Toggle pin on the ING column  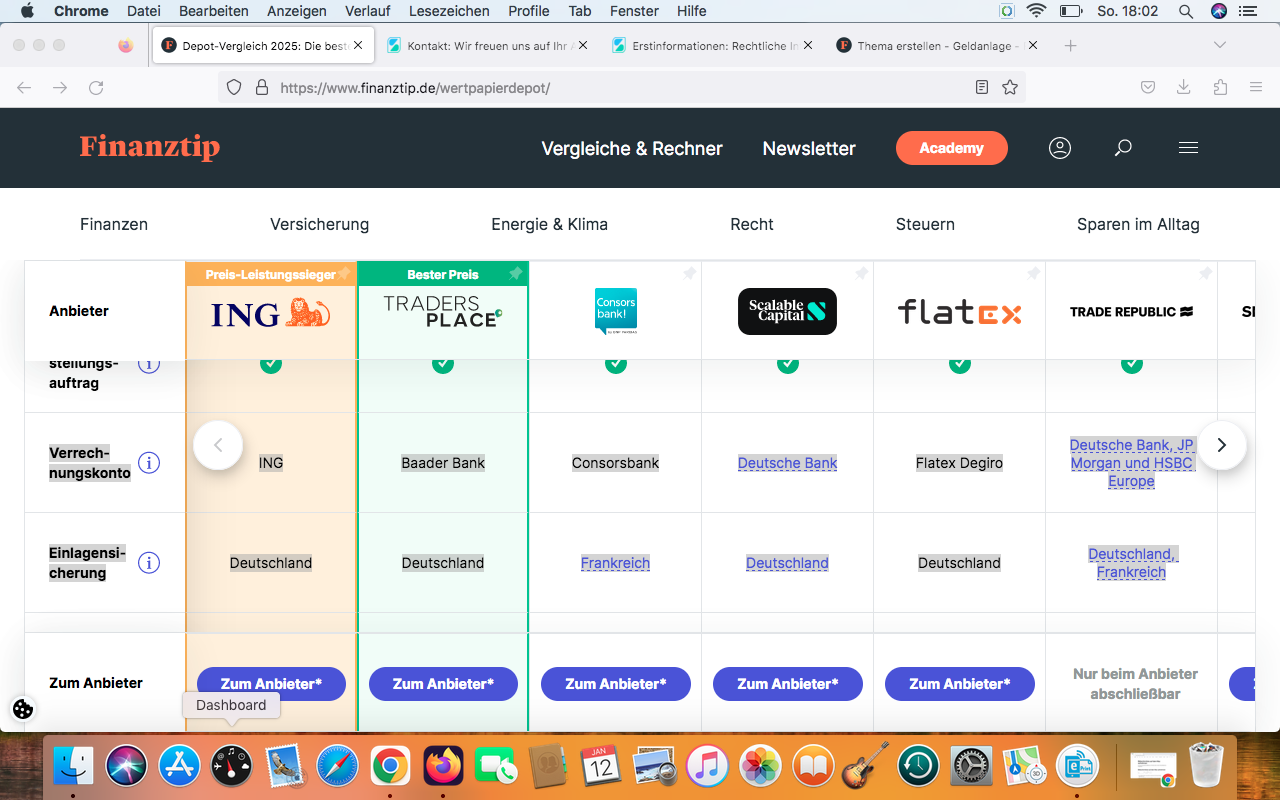(344, 273)
